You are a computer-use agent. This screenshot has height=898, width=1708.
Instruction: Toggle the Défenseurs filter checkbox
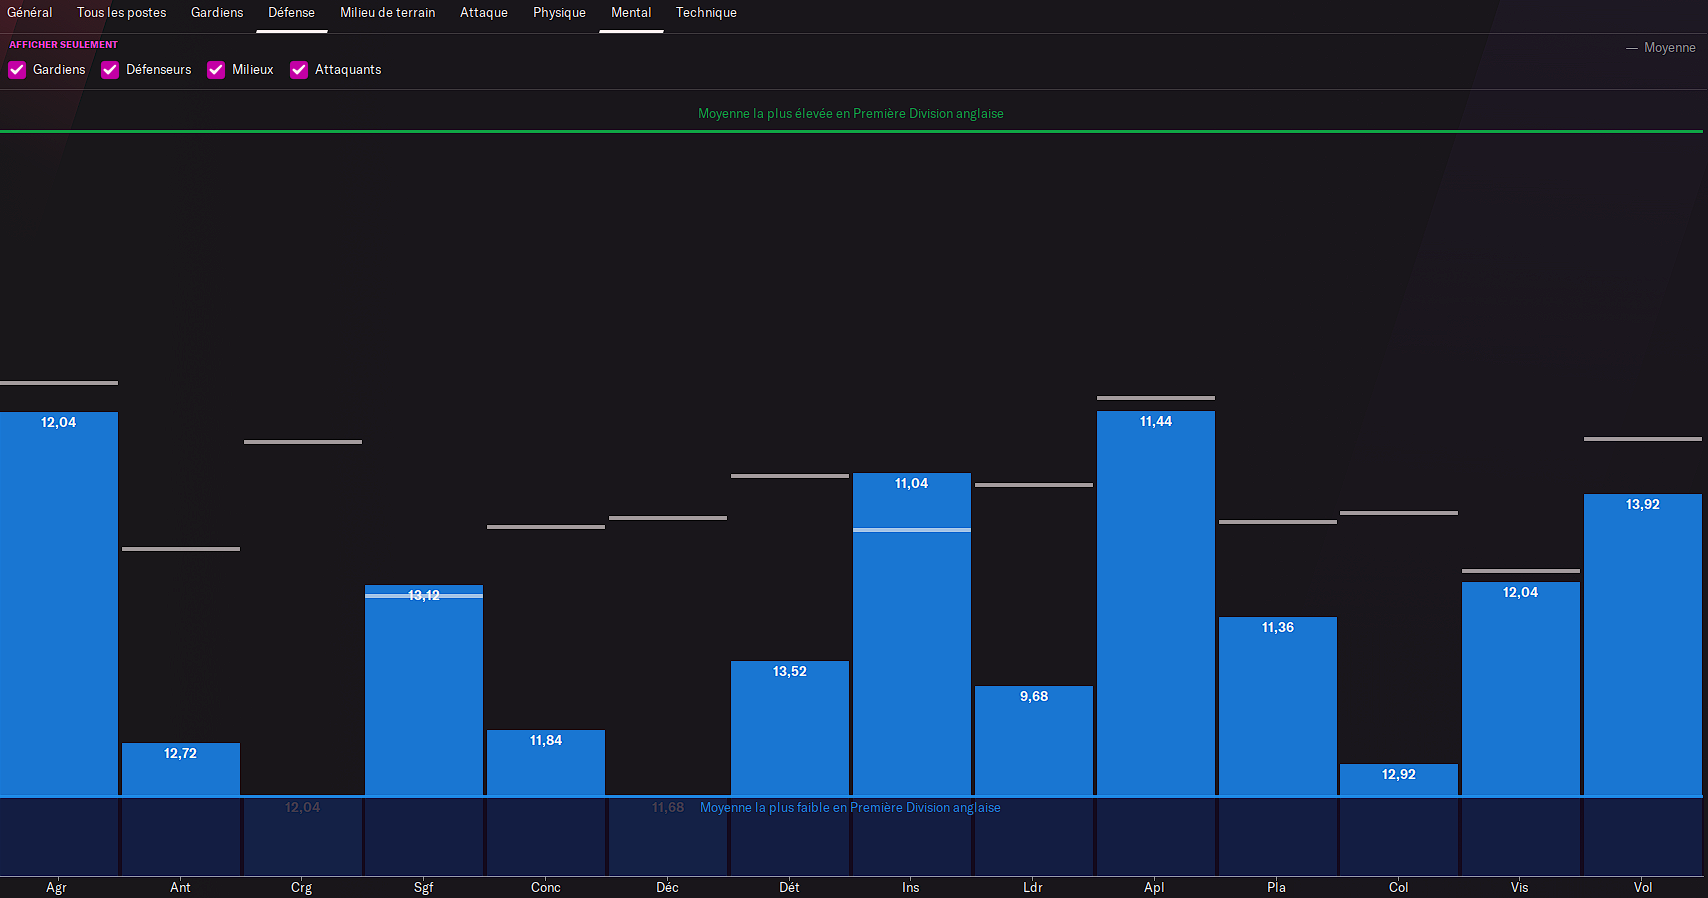click(x=110, y=70)
